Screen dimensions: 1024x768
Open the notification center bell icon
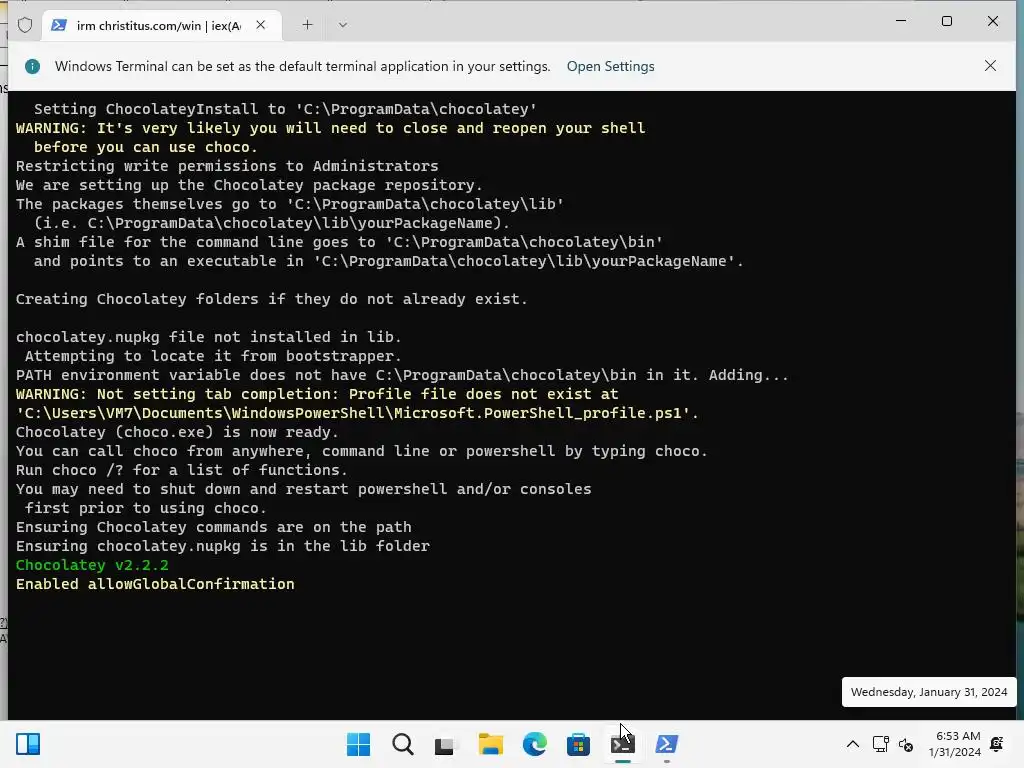[997, 744]
